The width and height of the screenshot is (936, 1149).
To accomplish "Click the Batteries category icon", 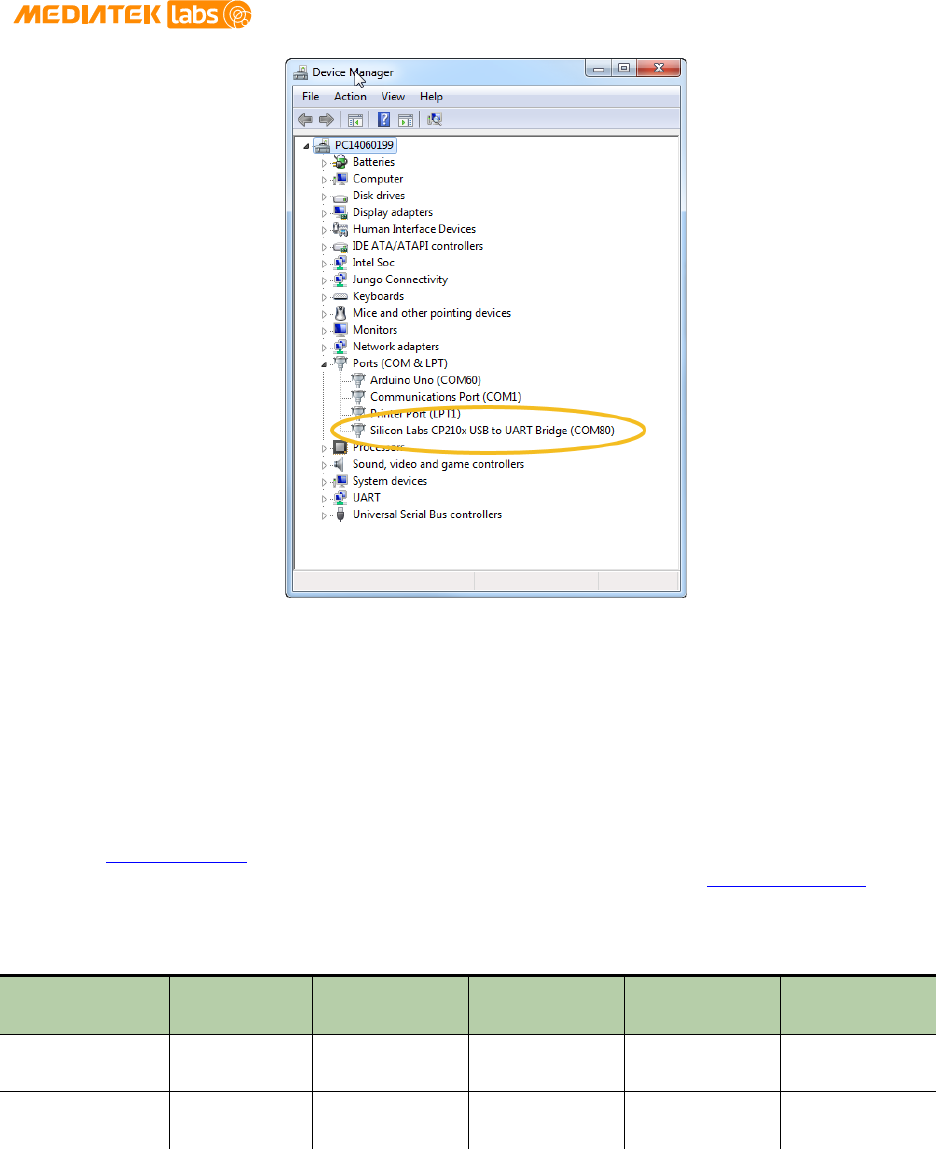I will tap(340, 162).
